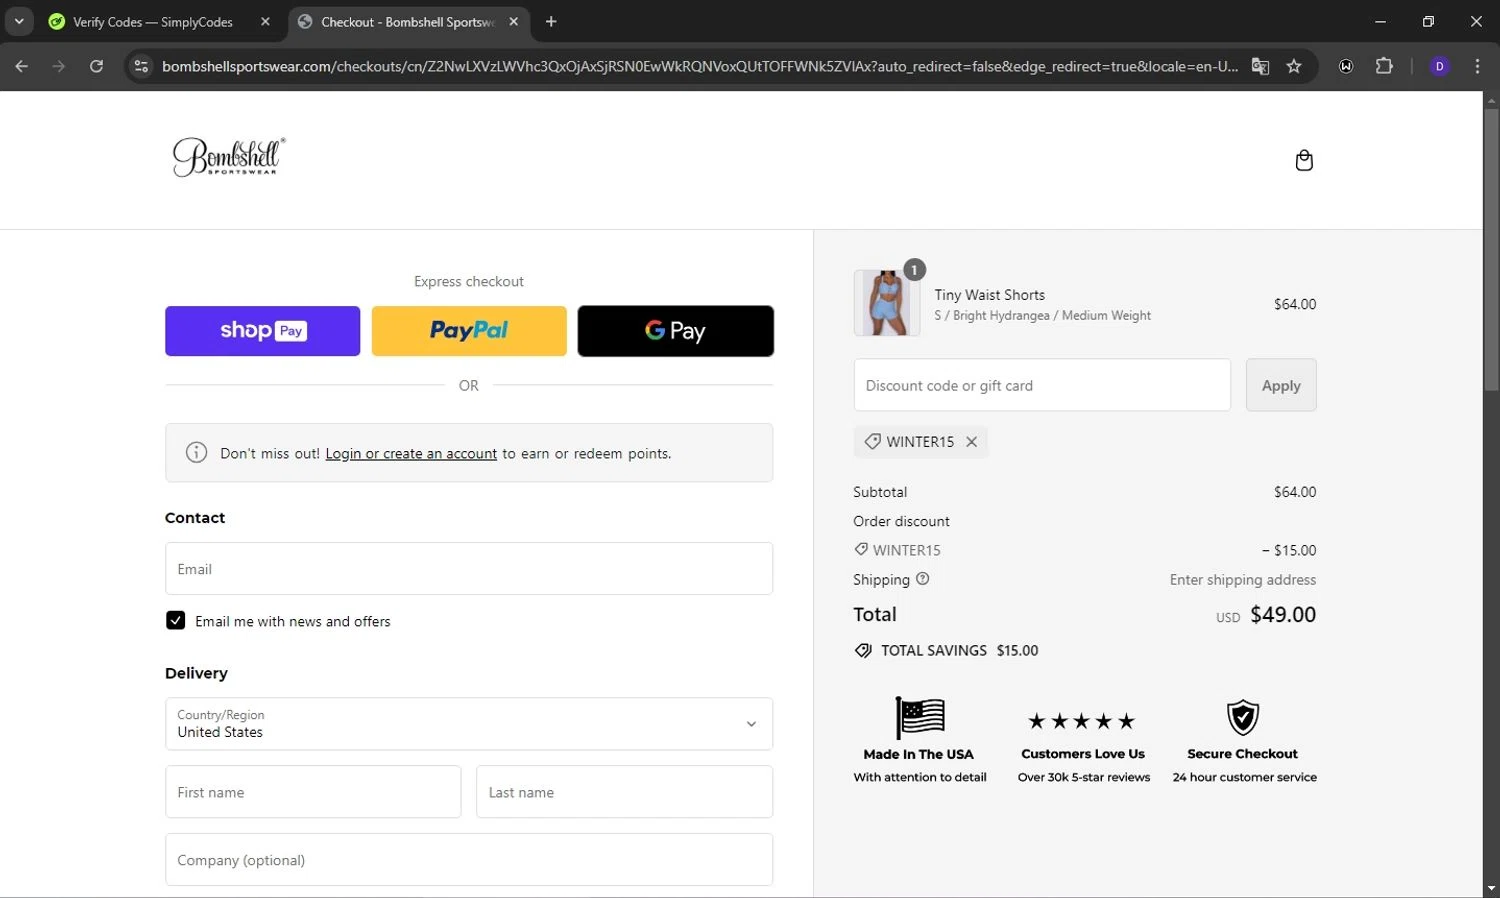This screenshot has width=1500, height=898.
Task: Click the Made In The USA flag icon
Action: click(920, 717)
